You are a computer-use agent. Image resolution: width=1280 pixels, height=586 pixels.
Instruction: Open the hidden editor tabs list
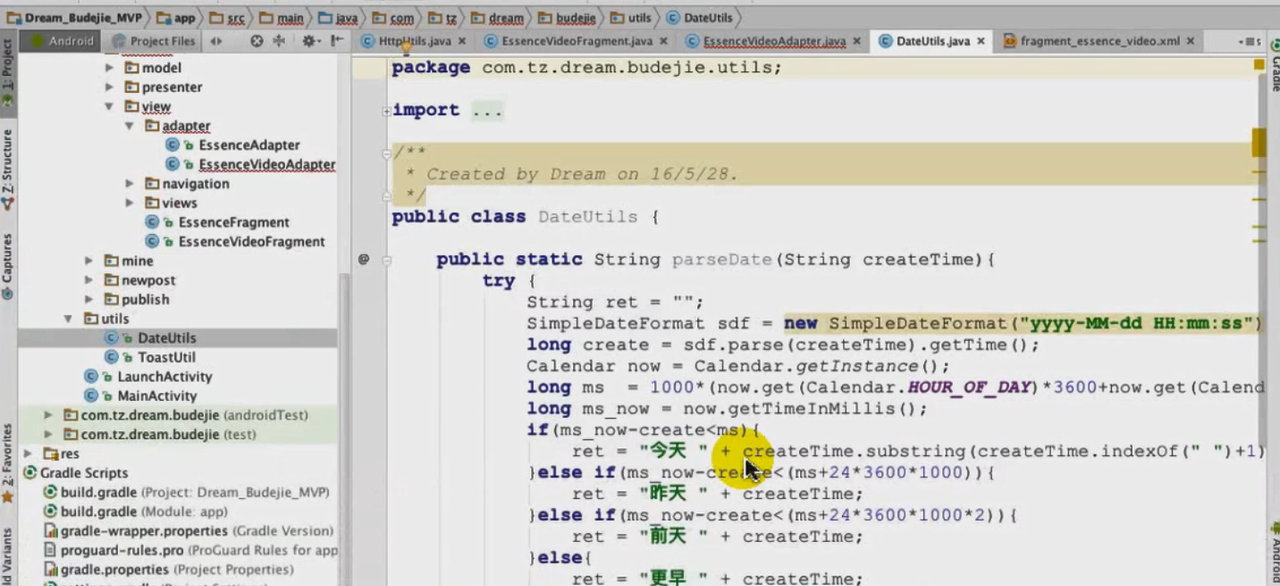pyautogui.click(x=1249, y=41)
